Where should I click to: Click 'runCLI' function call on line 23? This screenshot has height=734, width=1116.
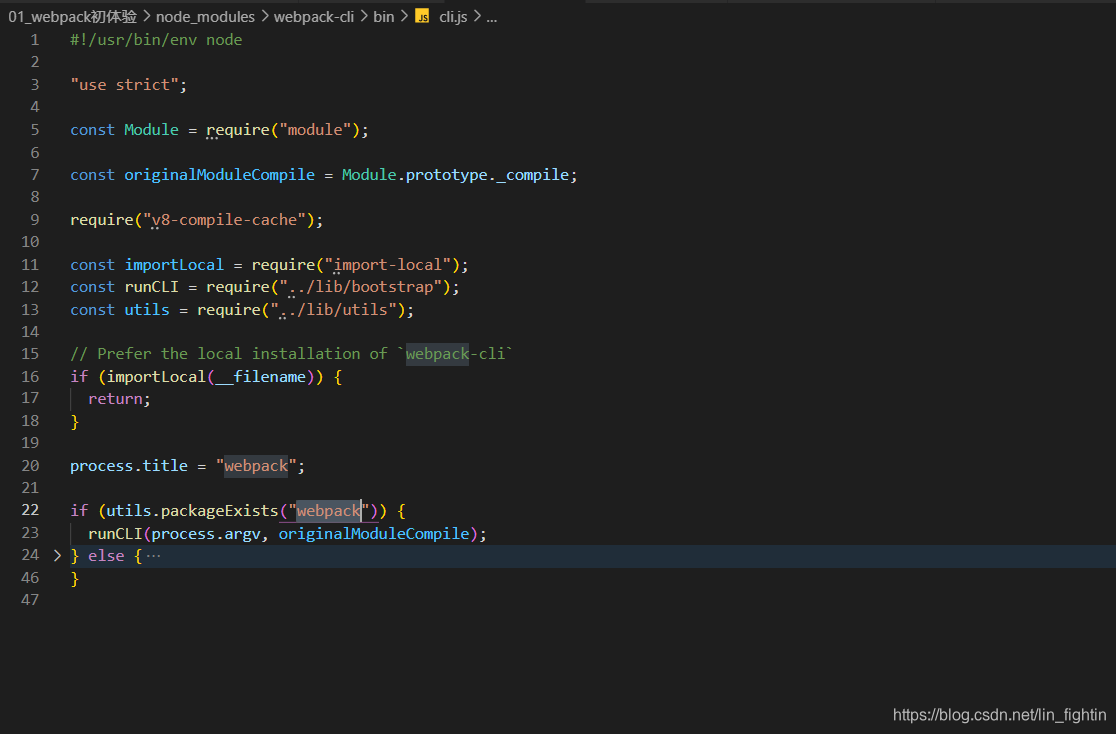115,533
